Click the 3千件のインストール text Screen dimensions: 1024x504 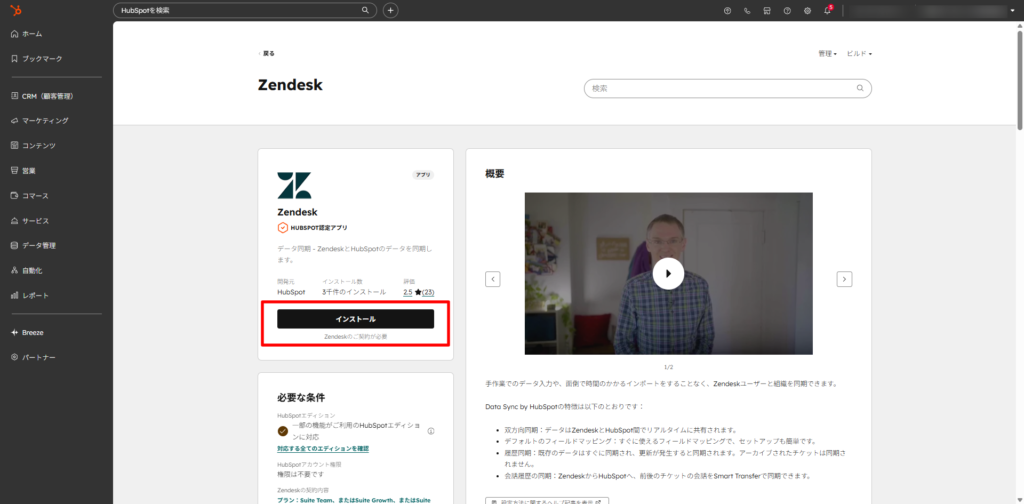coord(353,292)
